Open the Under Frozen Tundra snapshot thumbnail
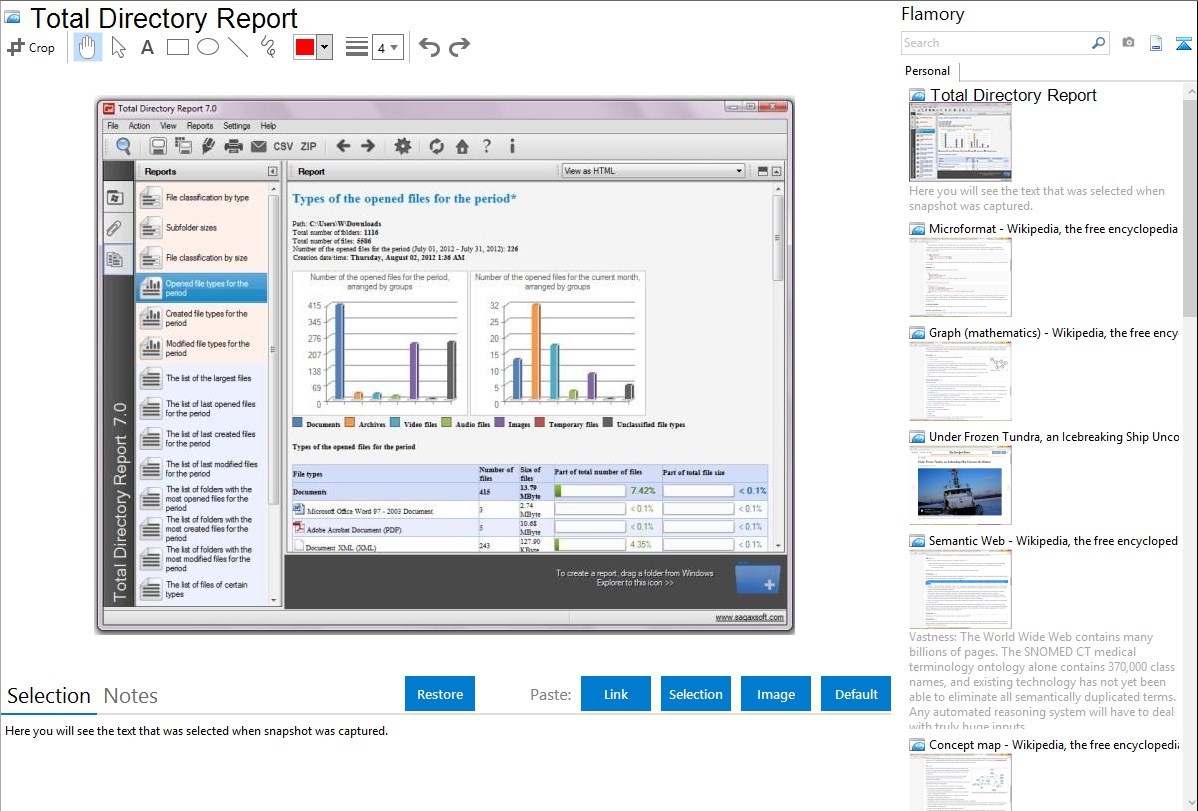The width and height of the screenshot is (1198, 811). [x=960, y=485]
